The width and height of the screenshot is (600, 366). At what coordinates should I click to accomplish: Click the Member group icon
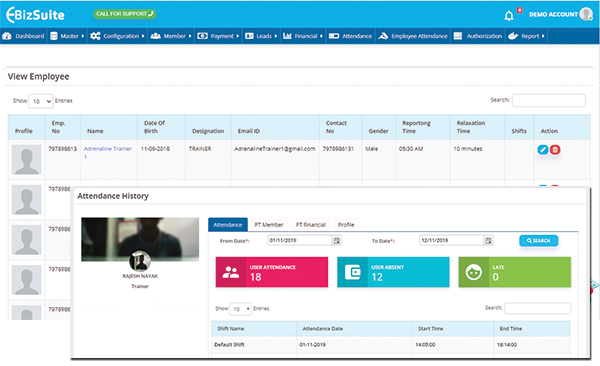click(x=155, y=36)
